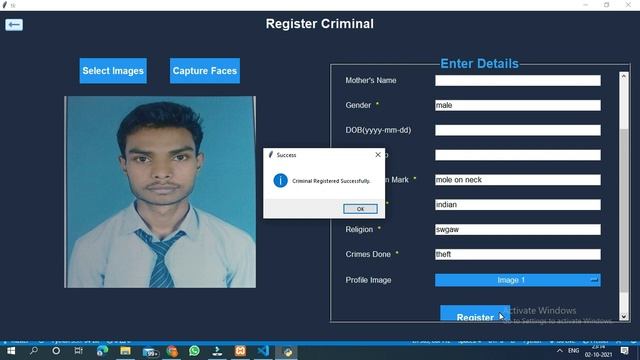
Task: Click the Religion field containing swgaw
Action: [518, 230]
